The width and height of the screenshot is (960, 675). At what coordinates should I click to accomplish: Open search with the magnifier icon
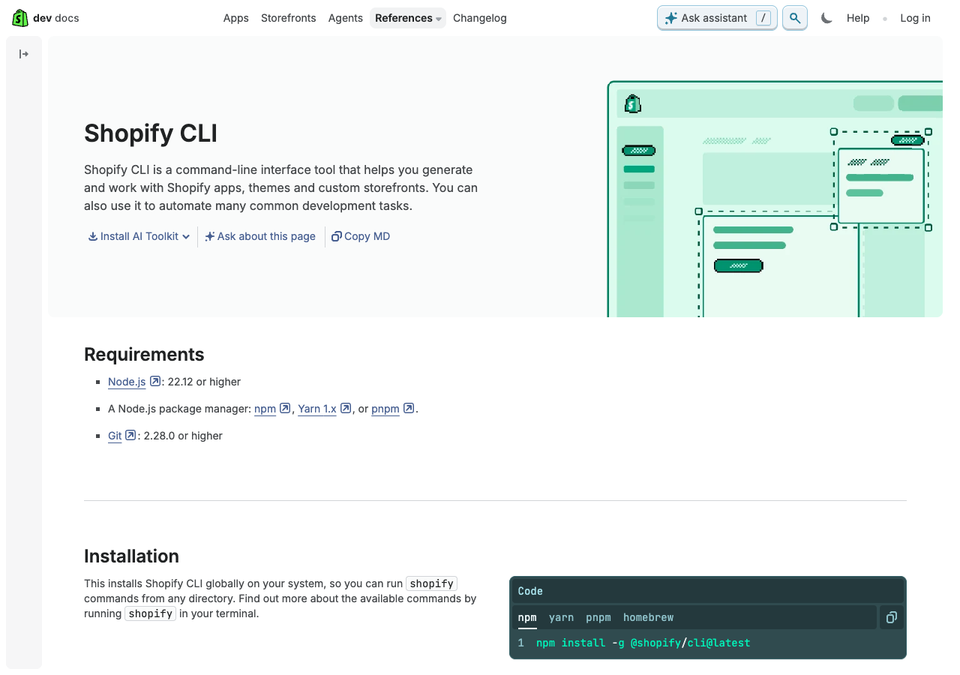tap(795, 18)
